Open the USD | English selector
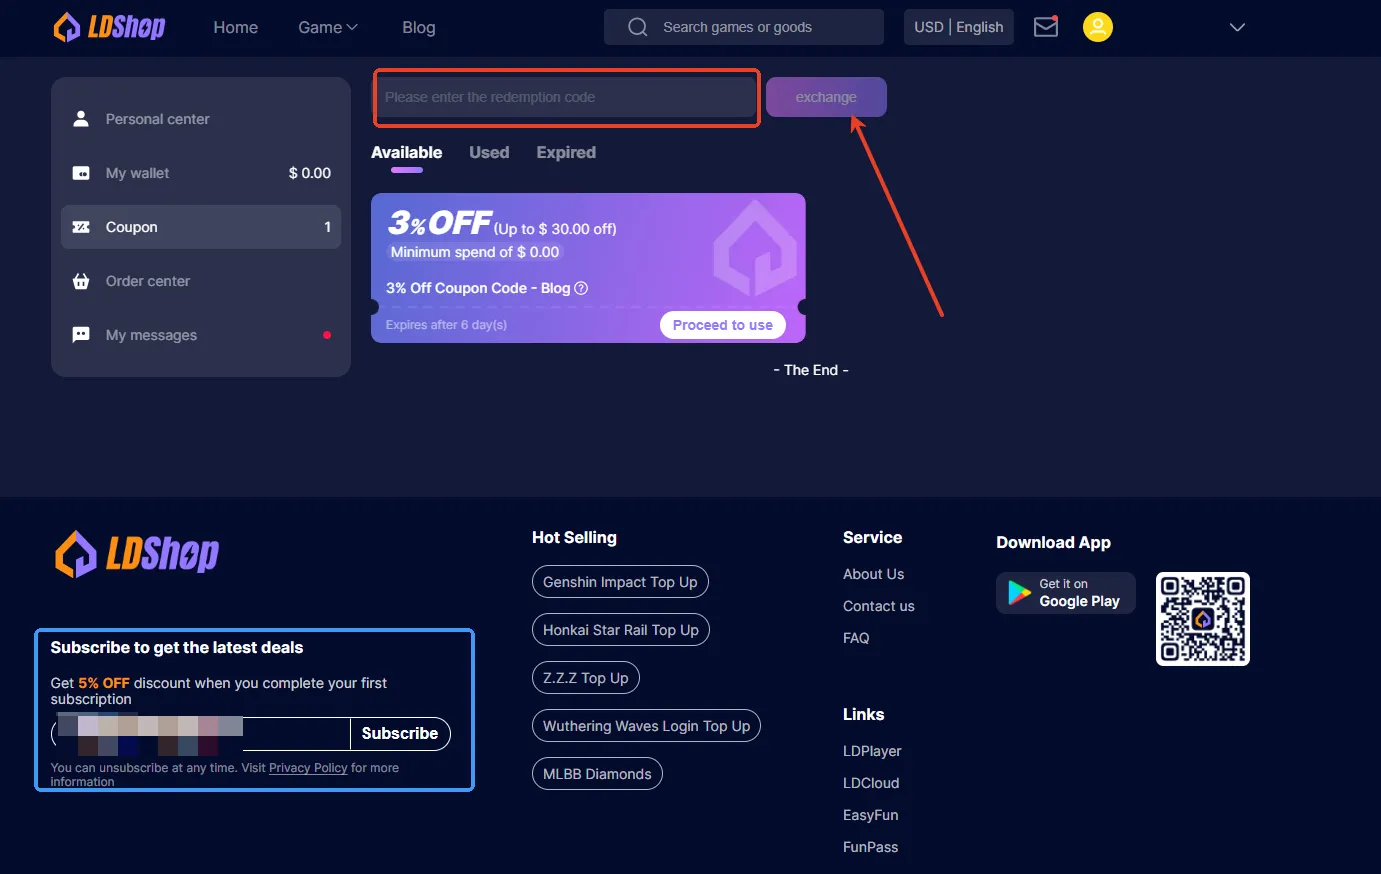Screen dimensions: 1381x874 958,27
